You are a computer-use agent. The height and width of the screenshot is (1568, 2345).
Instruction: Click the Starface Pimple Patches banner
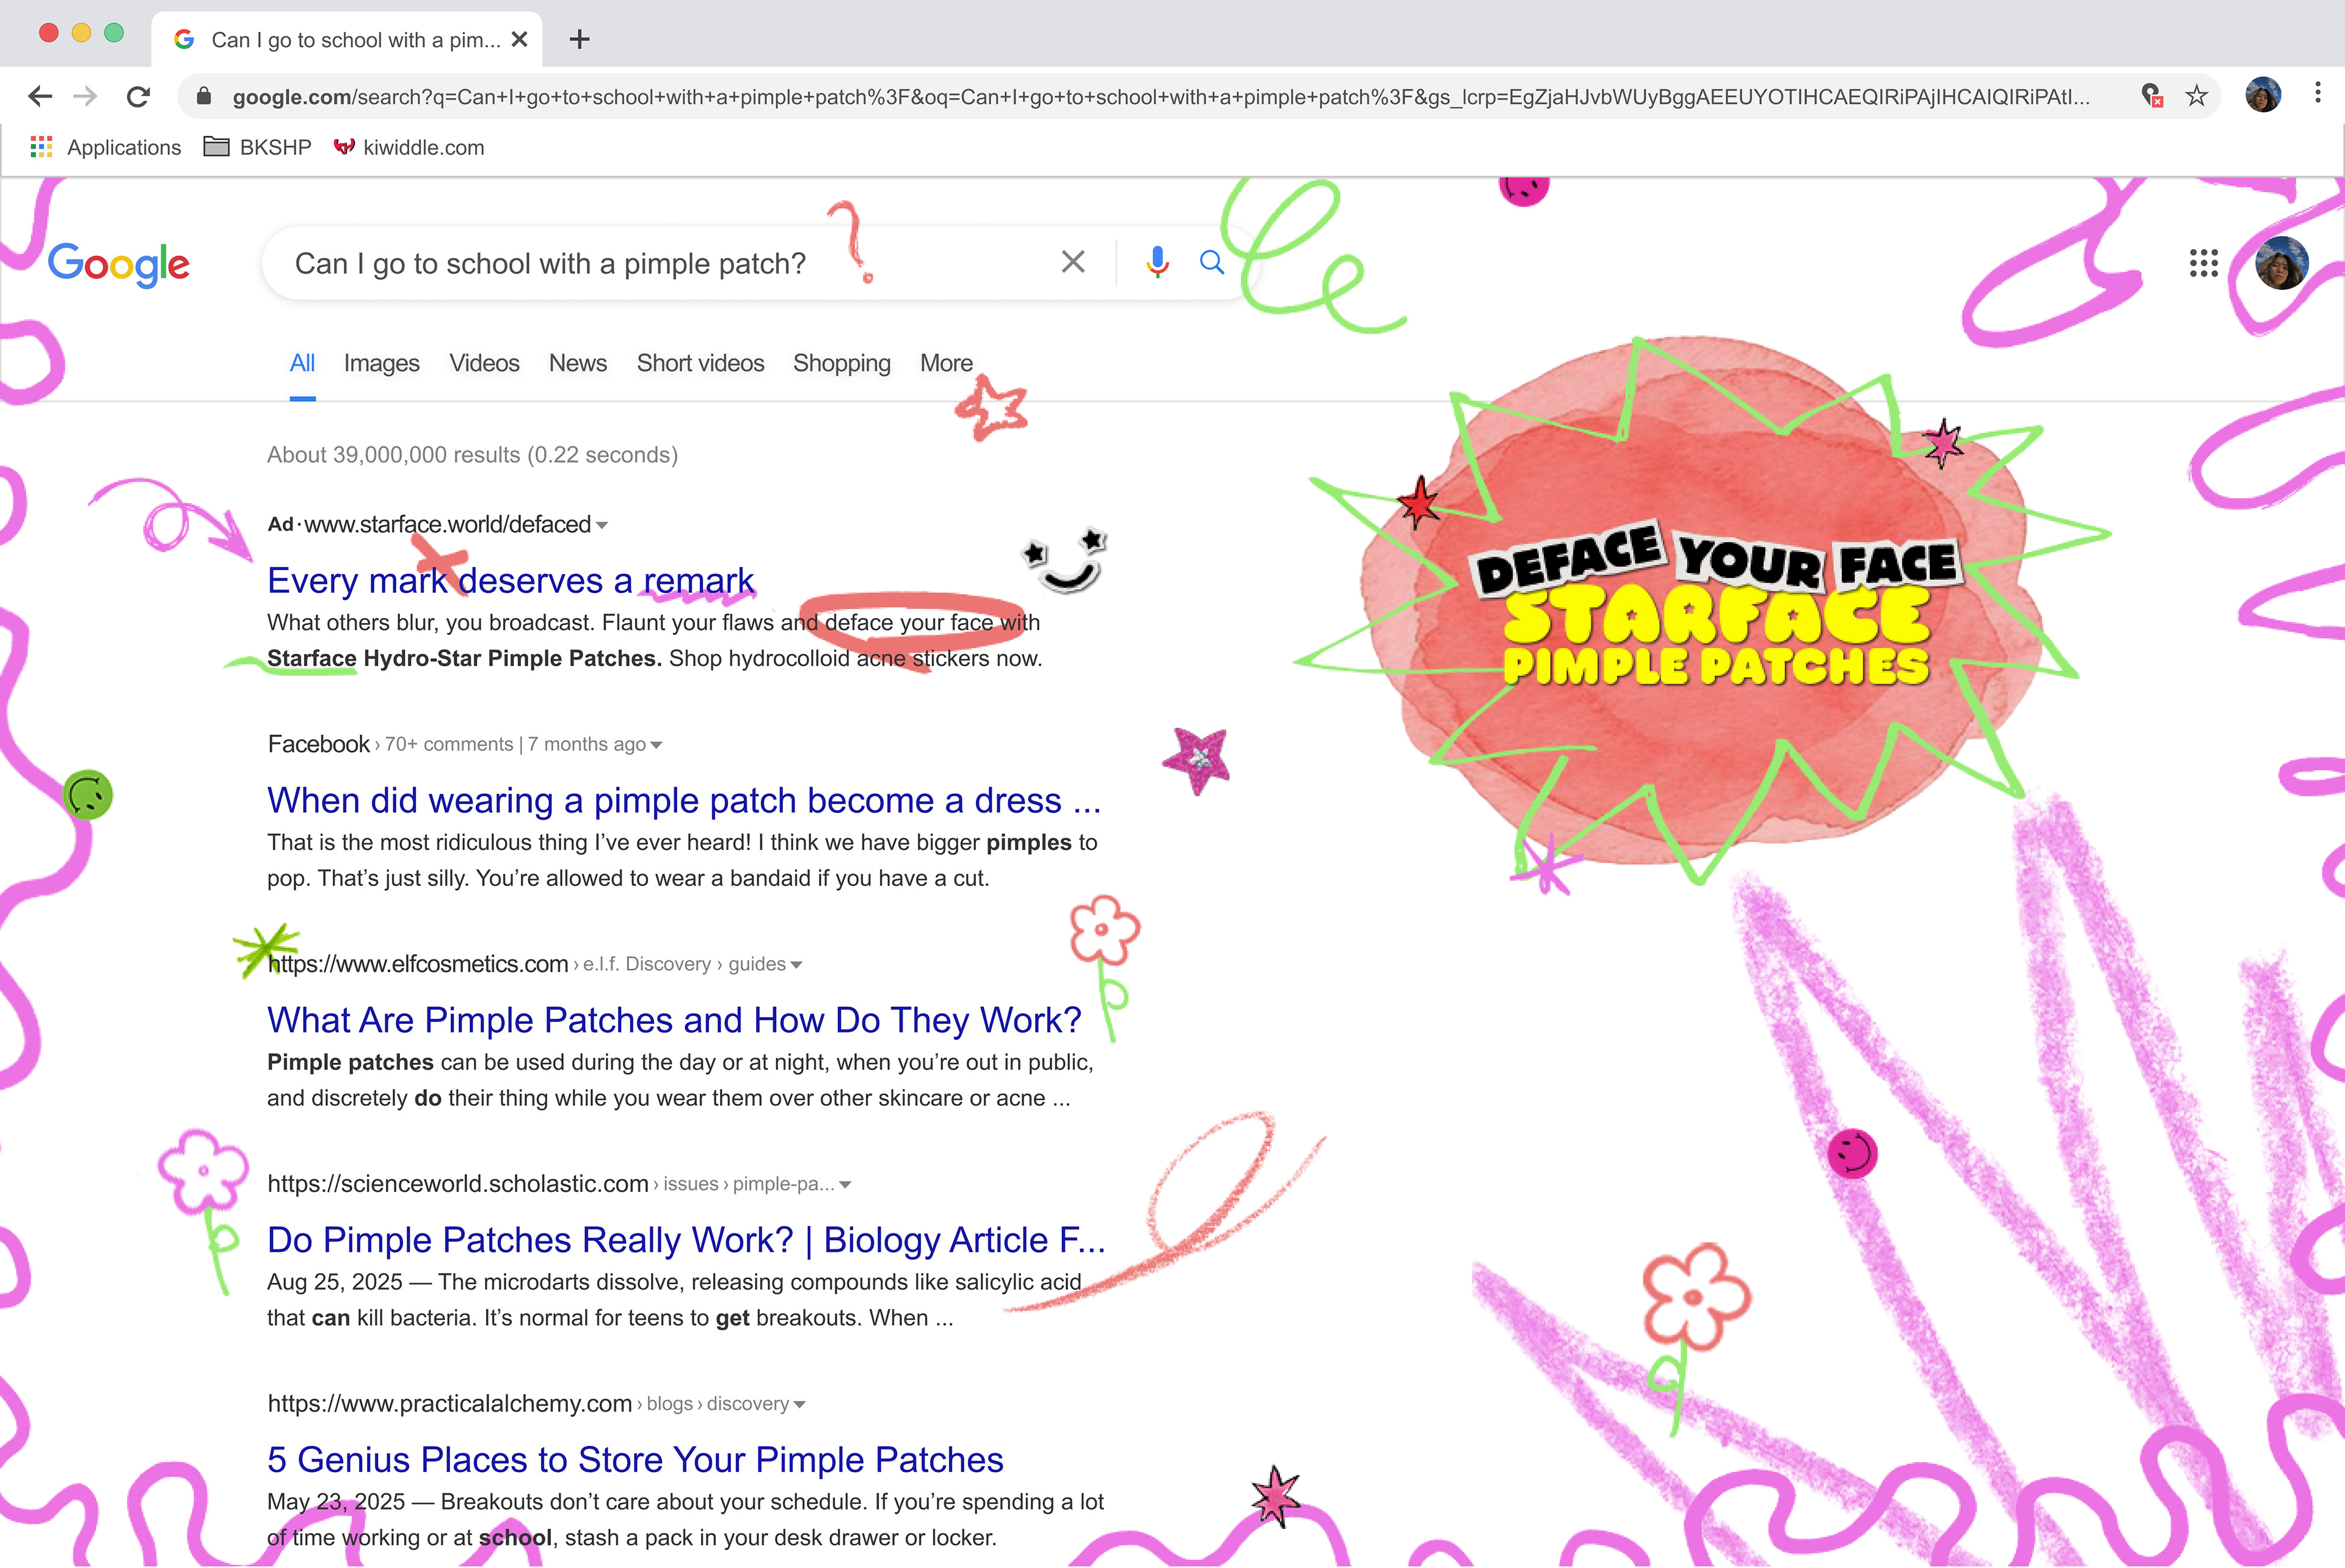pos(1715,610)
